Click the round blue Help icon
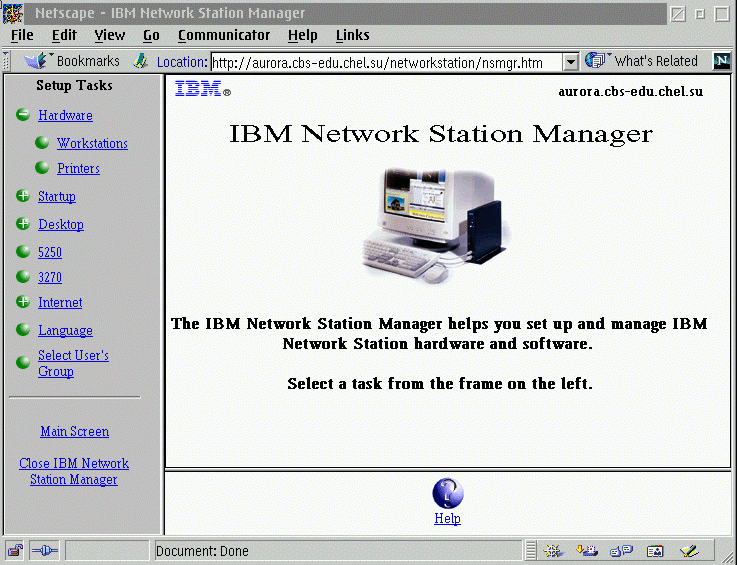 click(x=448, y=494)
